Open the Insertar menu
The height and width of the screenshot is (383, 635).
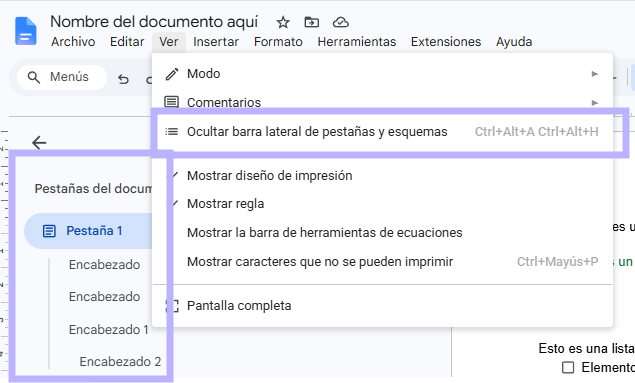[x=216, y=42]
